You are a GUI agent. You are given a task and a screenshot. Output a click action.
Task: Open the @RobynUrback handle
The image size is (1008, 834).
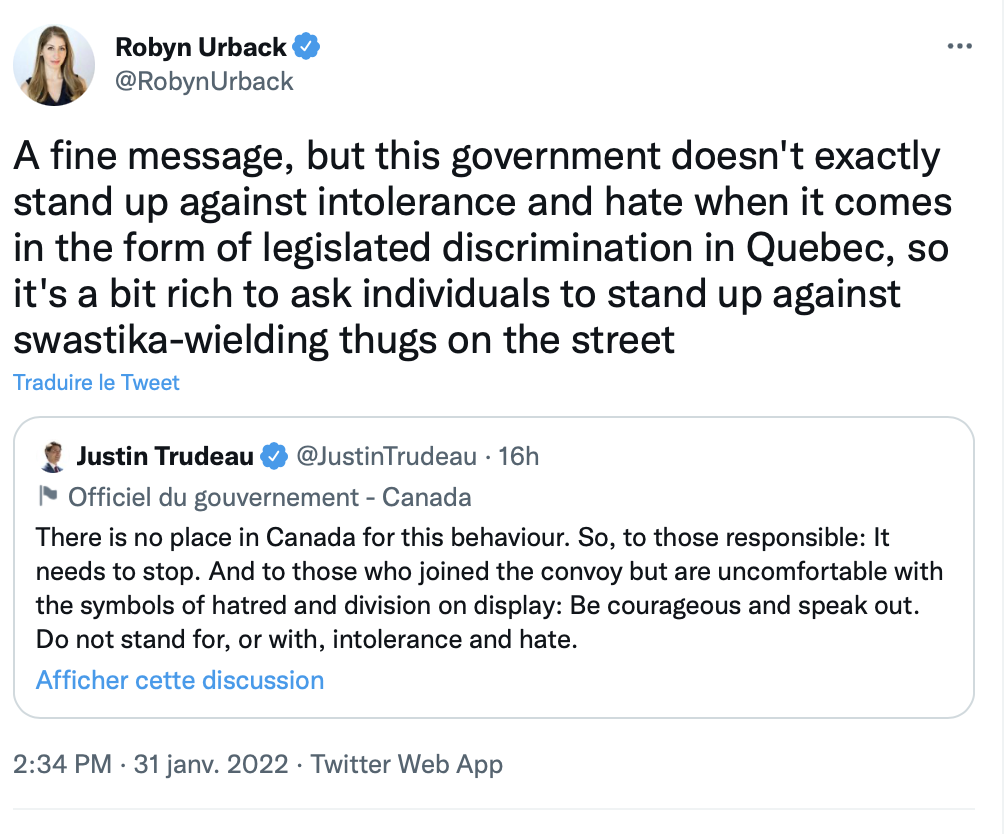click(x=204, y=82)
